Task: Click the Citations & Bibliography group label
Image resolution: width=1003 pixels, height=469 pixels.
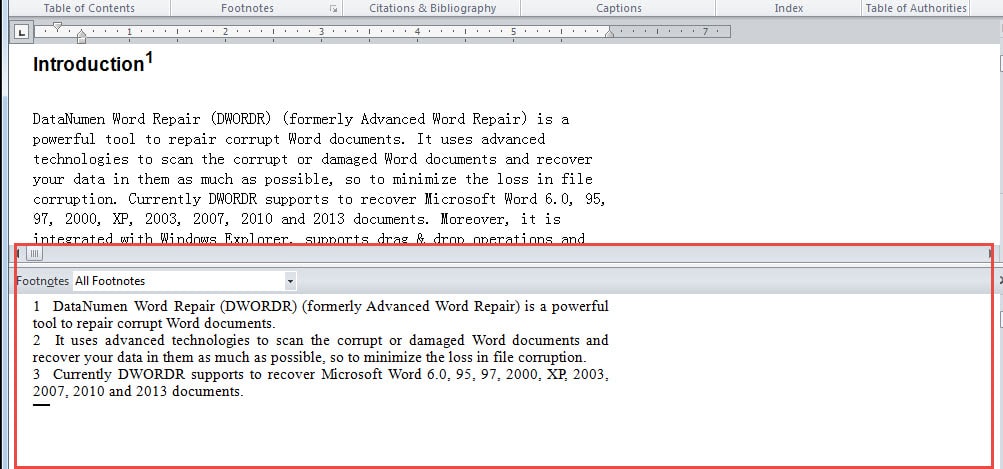Action: 432,8
